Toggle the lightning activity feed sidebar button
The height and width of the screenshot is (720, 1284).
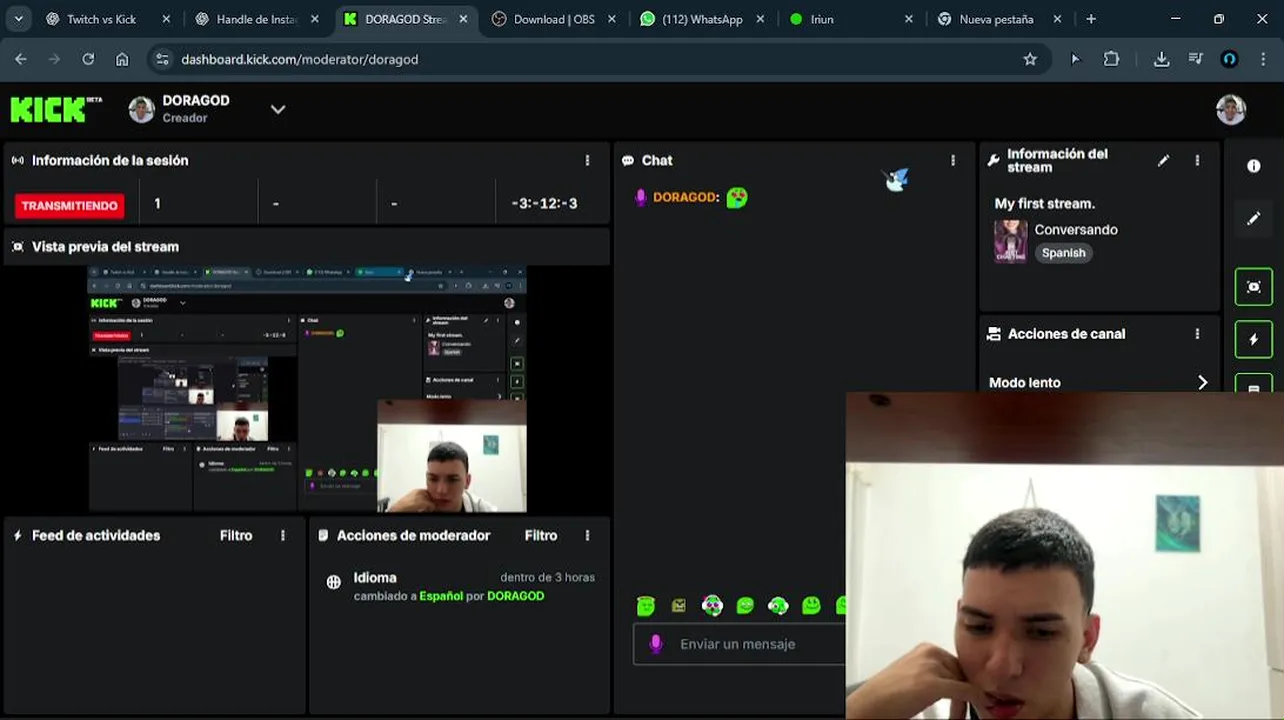[1254, 339]
